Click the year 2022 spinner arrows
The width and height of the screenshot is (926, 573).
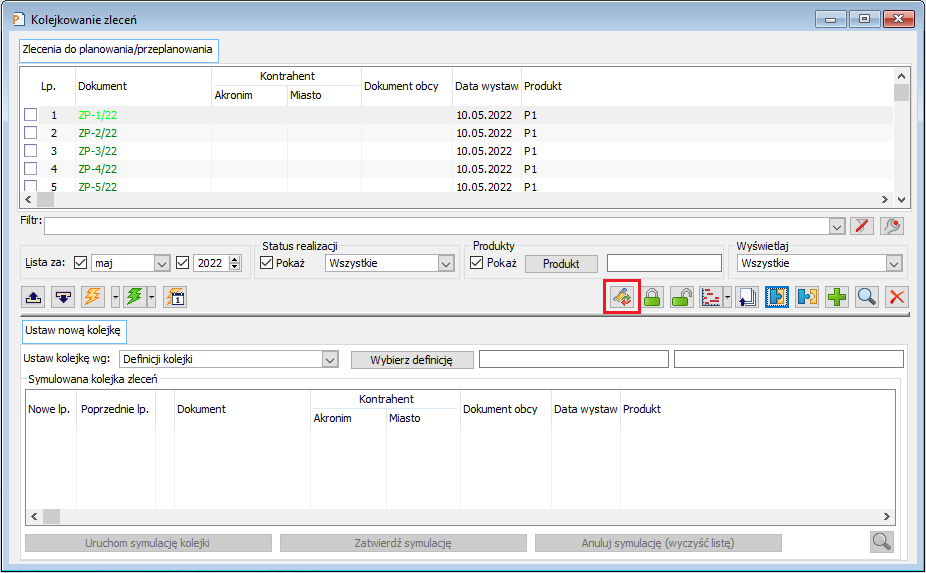(235, 263)
